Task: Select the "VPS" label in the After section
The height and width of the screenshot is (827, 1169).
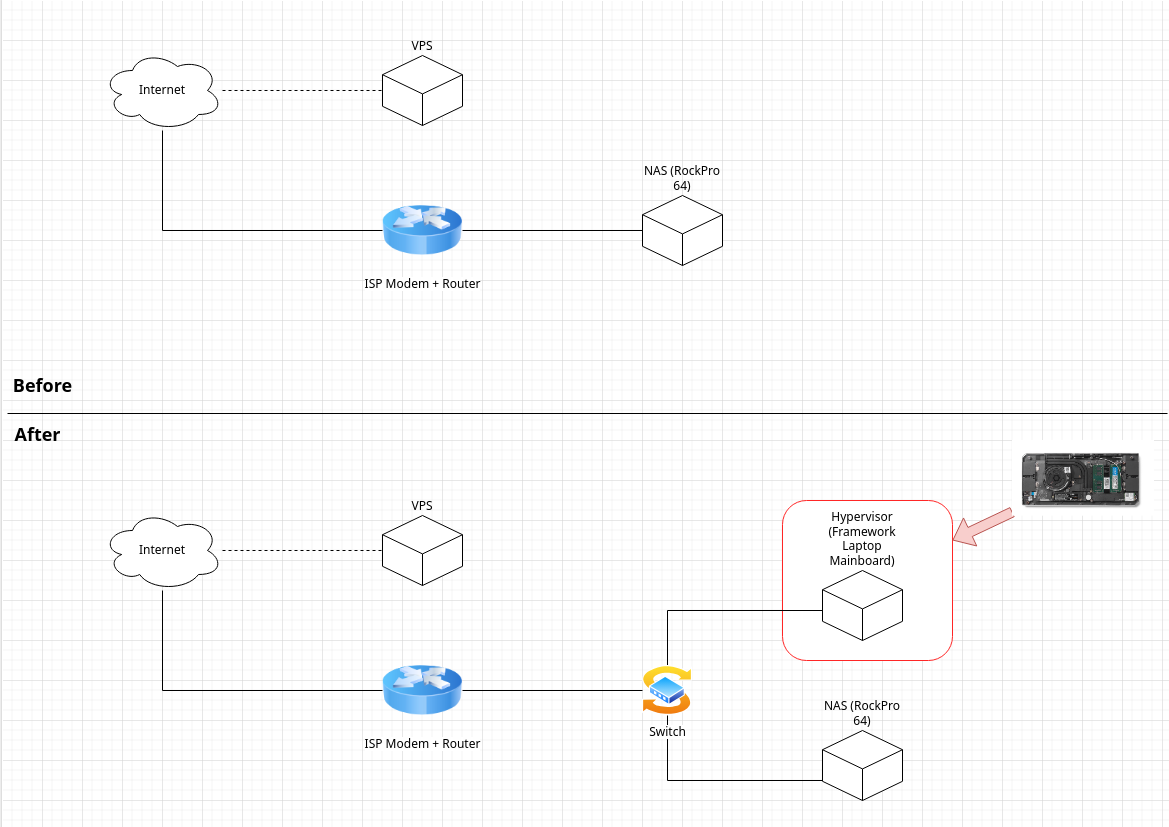Action: pyautogui.click(x=421, y=506)
